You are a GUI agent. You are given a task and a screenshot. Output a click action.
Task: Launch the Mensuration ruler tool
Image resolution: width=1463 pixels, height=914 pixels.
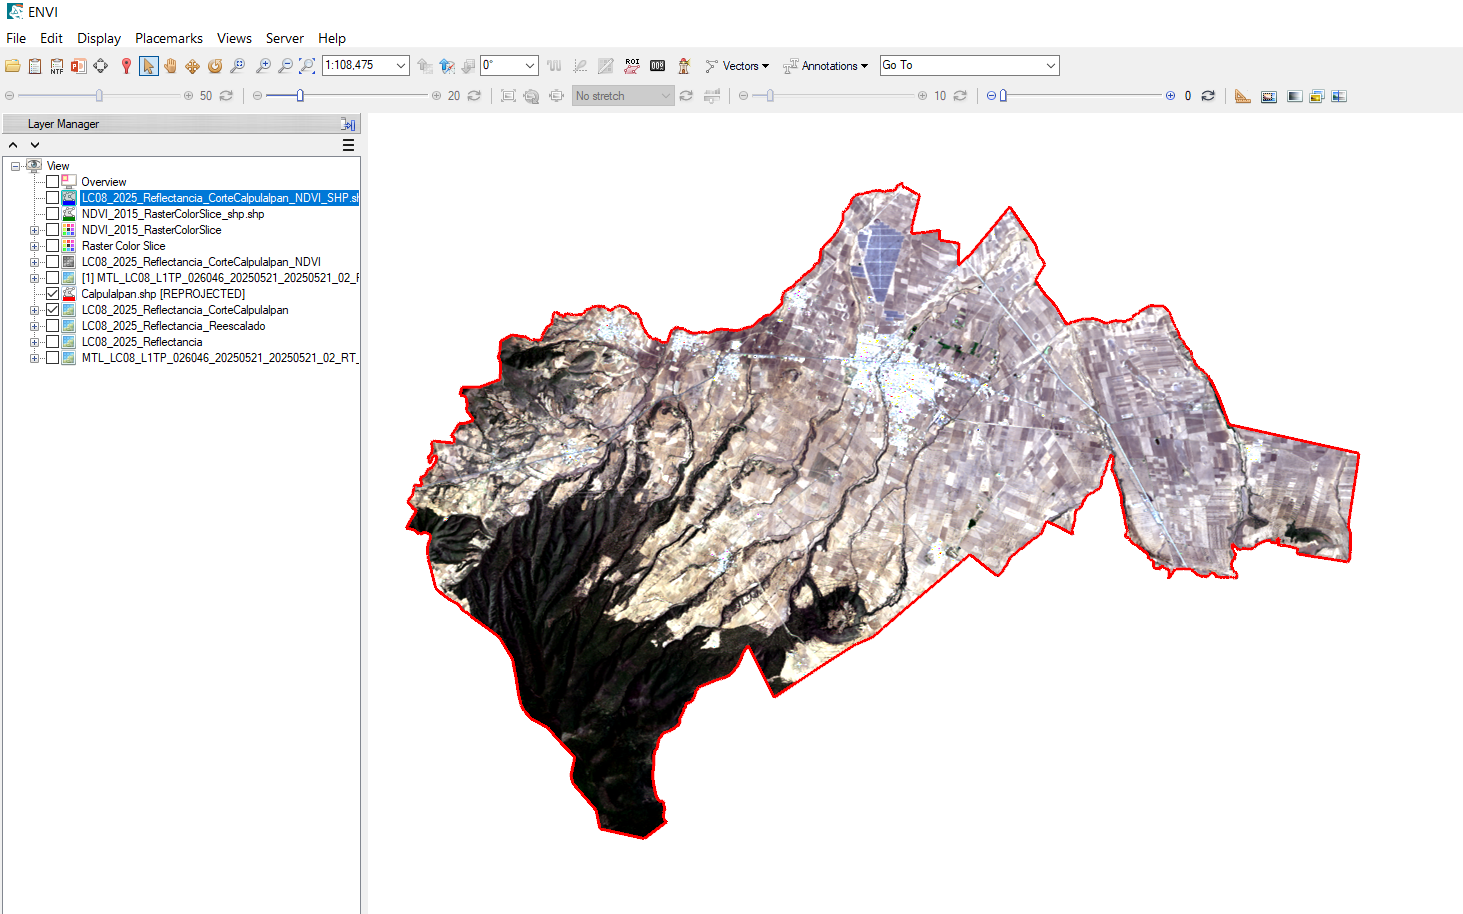[x=1242, y=96]
